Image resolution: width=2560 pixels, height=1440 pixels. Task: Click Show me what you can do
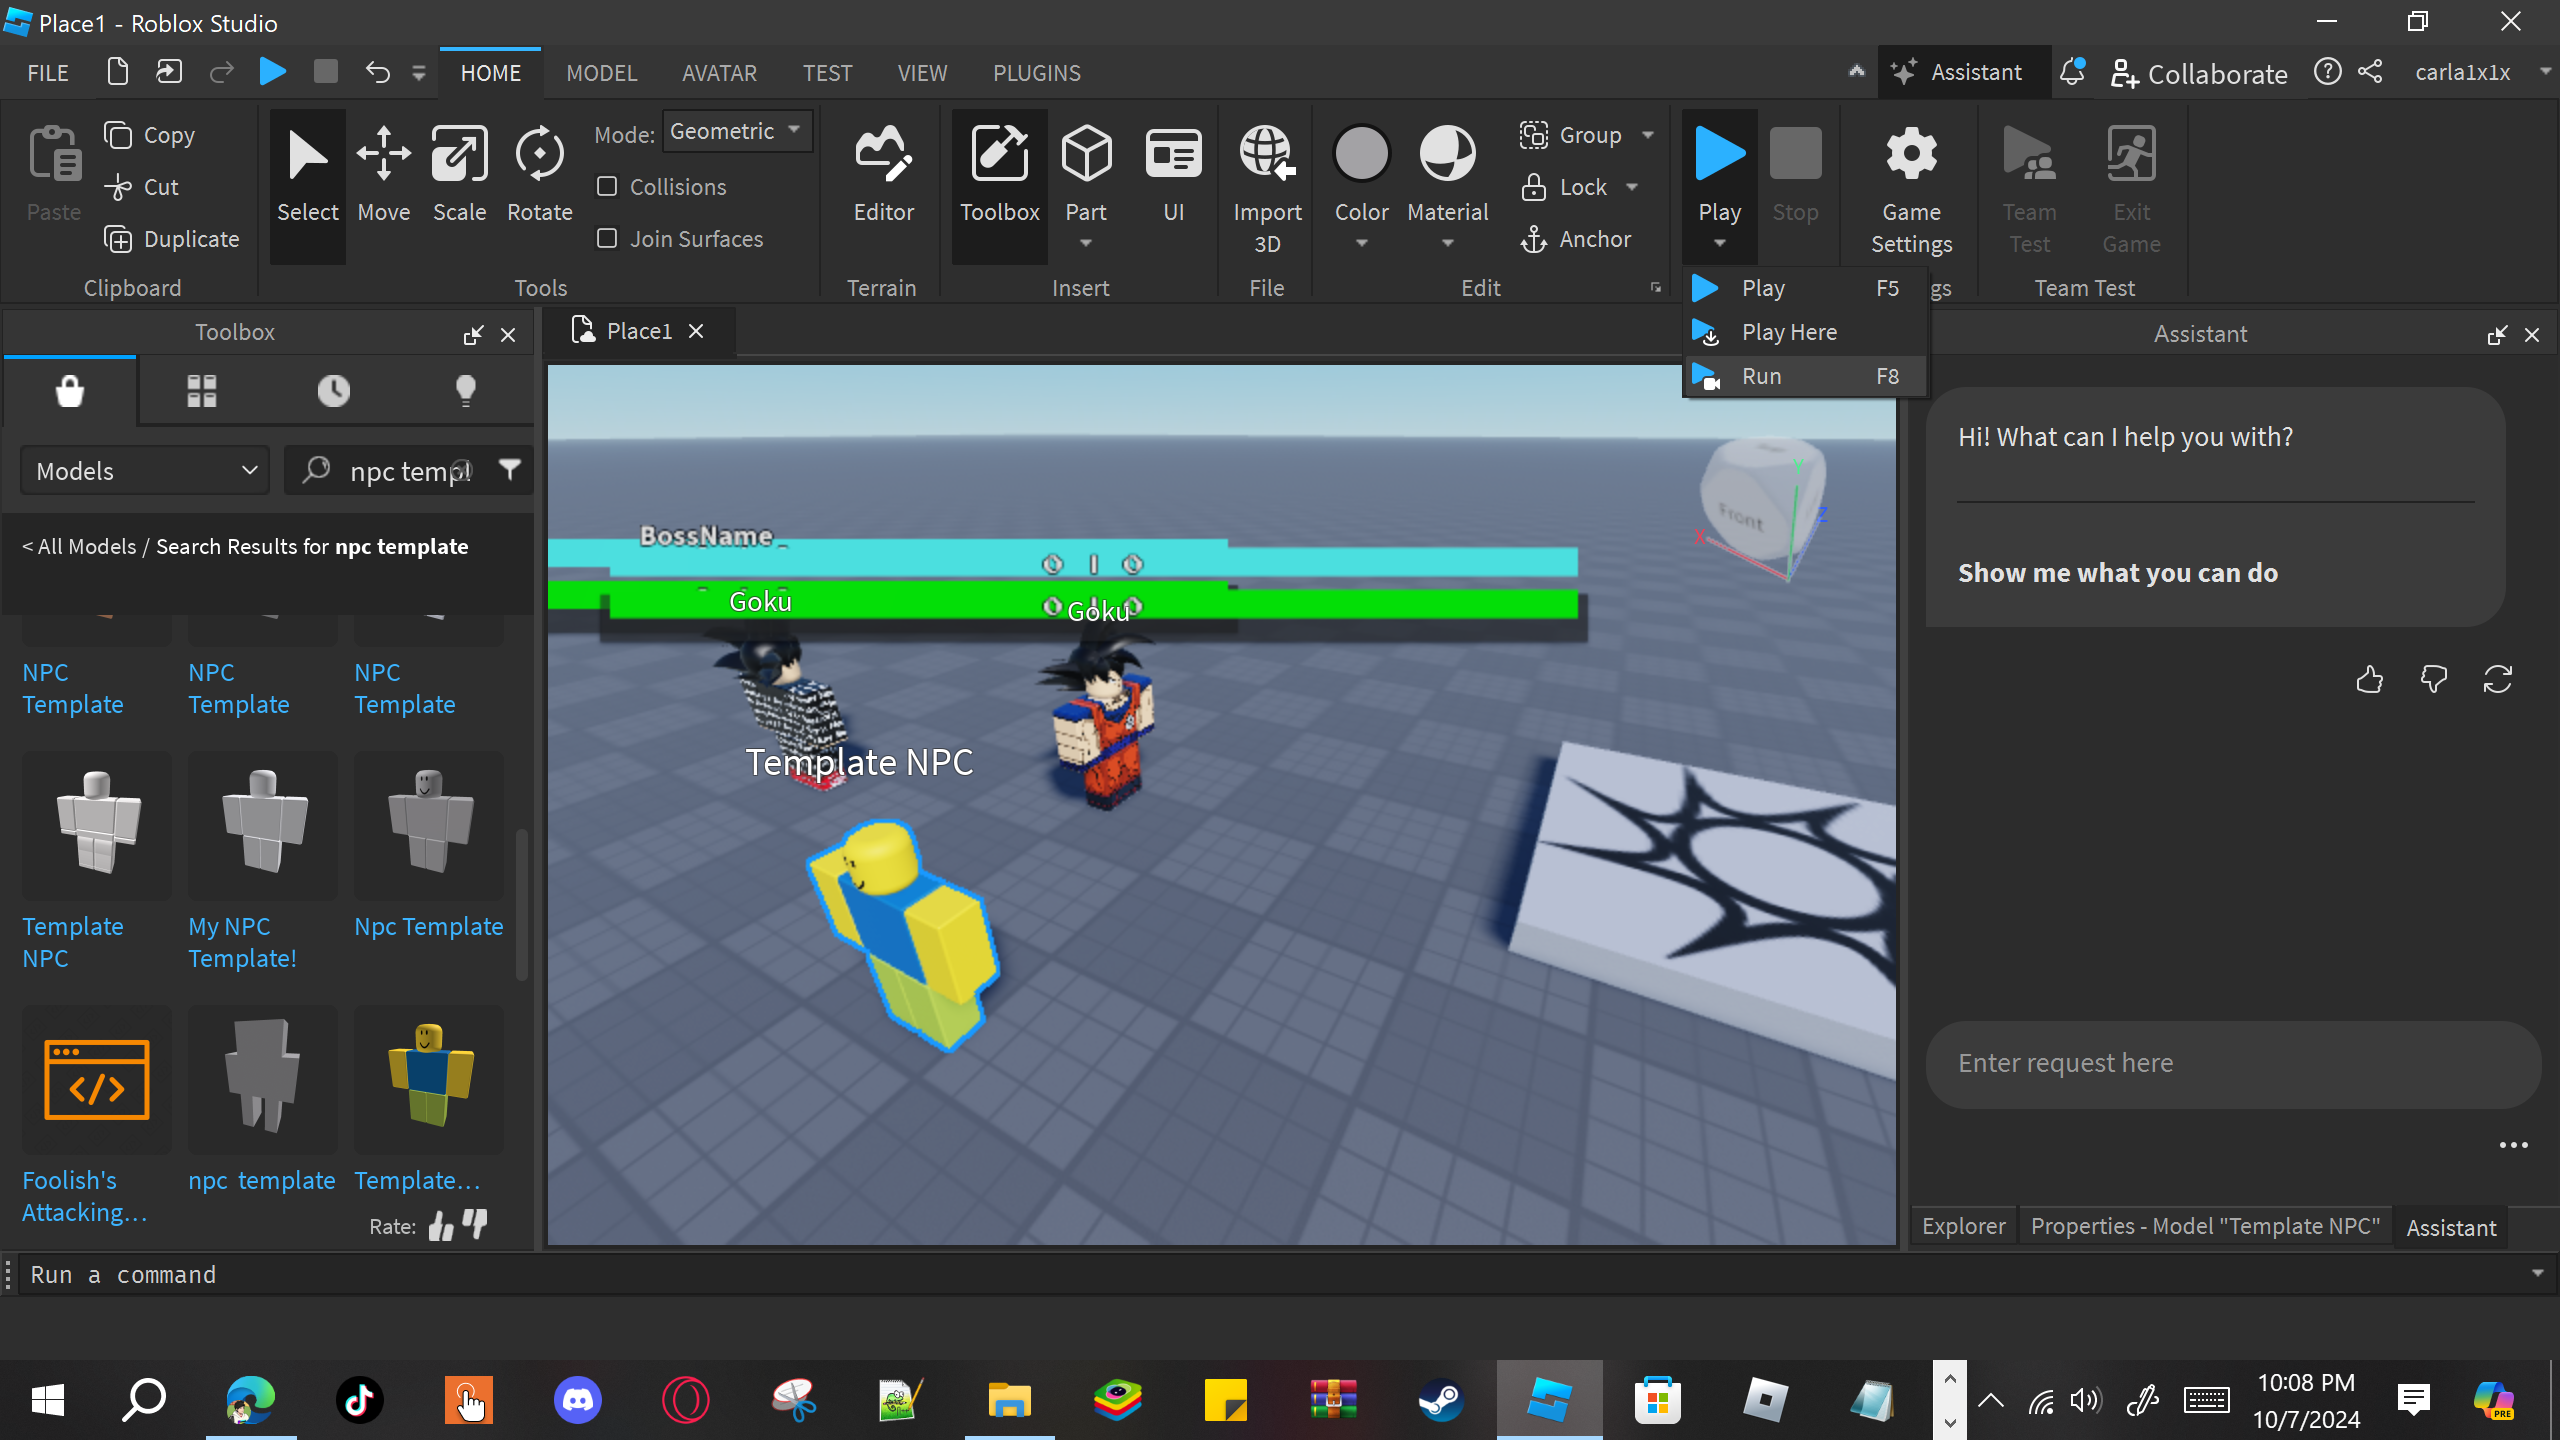(2117, 573)
